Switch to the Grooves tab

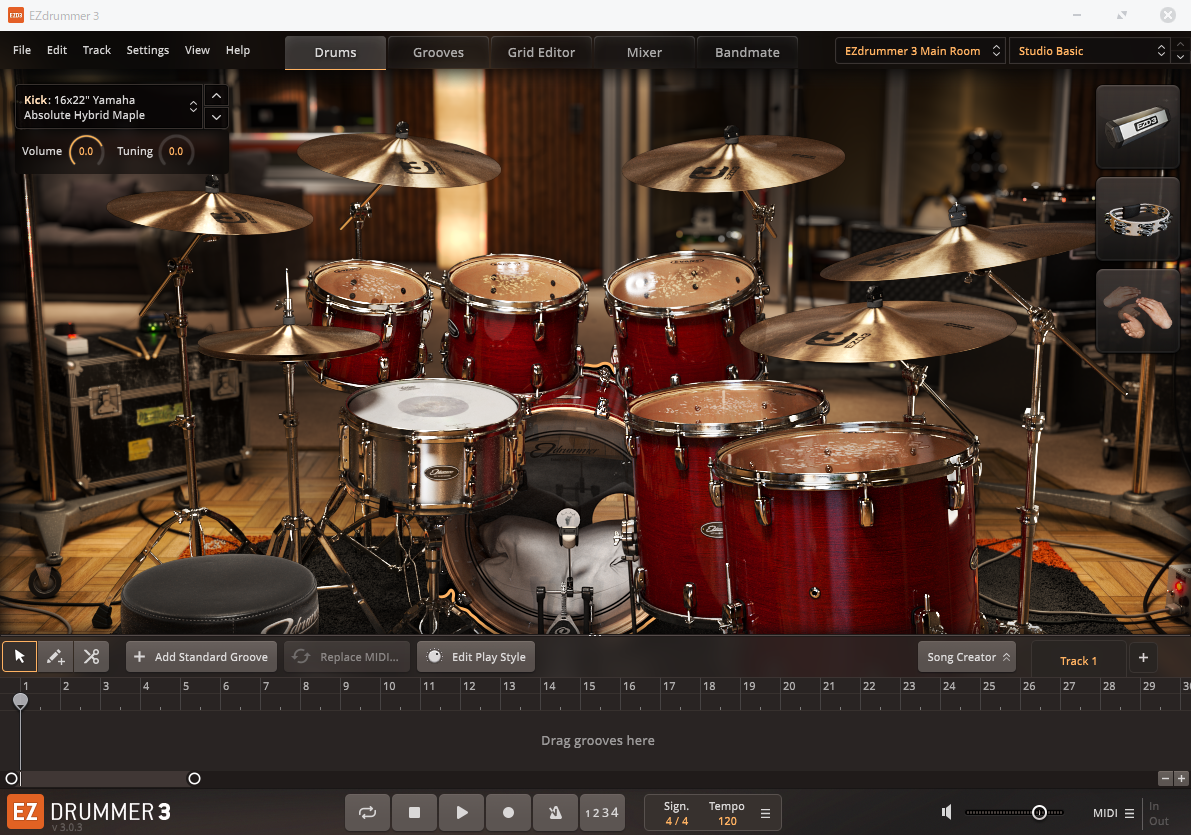[x=438, y=52]
